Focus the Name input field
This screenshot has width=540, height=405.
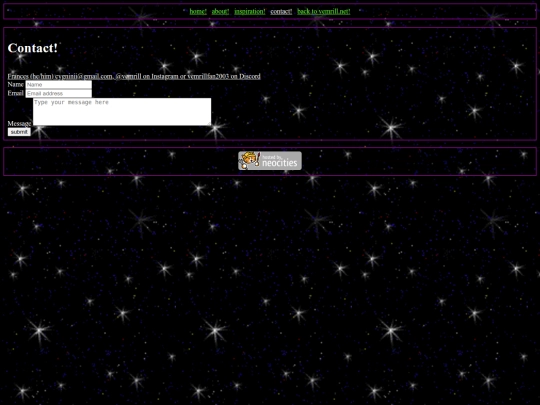click(x=59, y=84)
